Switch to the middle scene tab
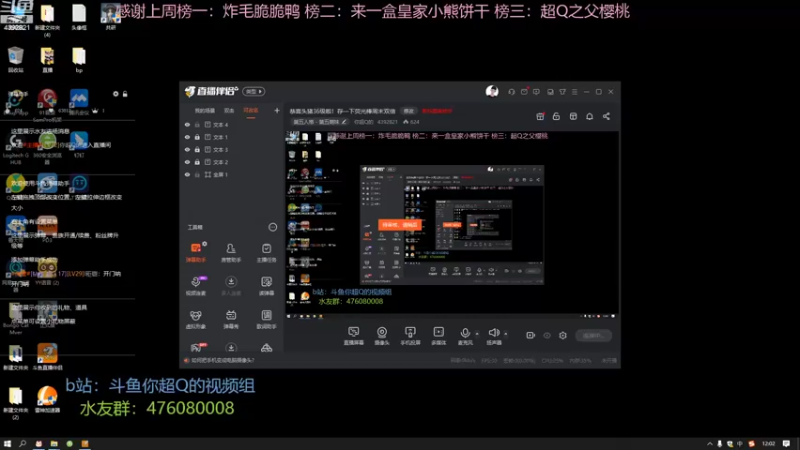Image resolution: width=800 pixels, height=450 pixels. coord(229,110)
